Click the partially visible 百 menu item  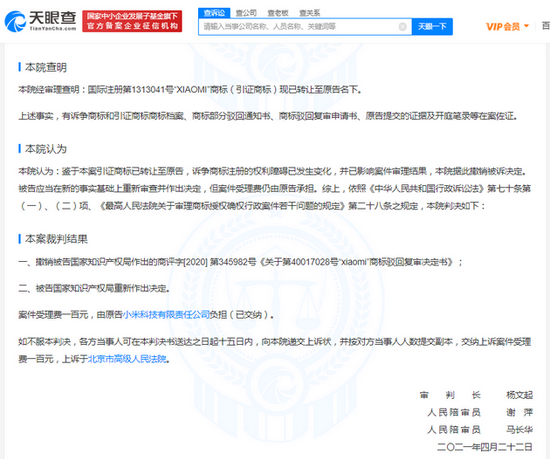tap(546, 26)
